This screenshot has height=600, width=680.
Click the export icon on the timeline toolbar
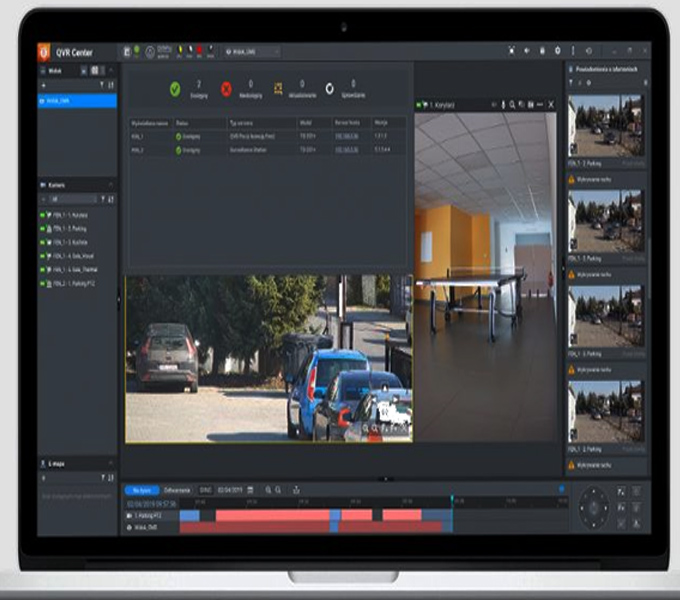coord(295,490)
